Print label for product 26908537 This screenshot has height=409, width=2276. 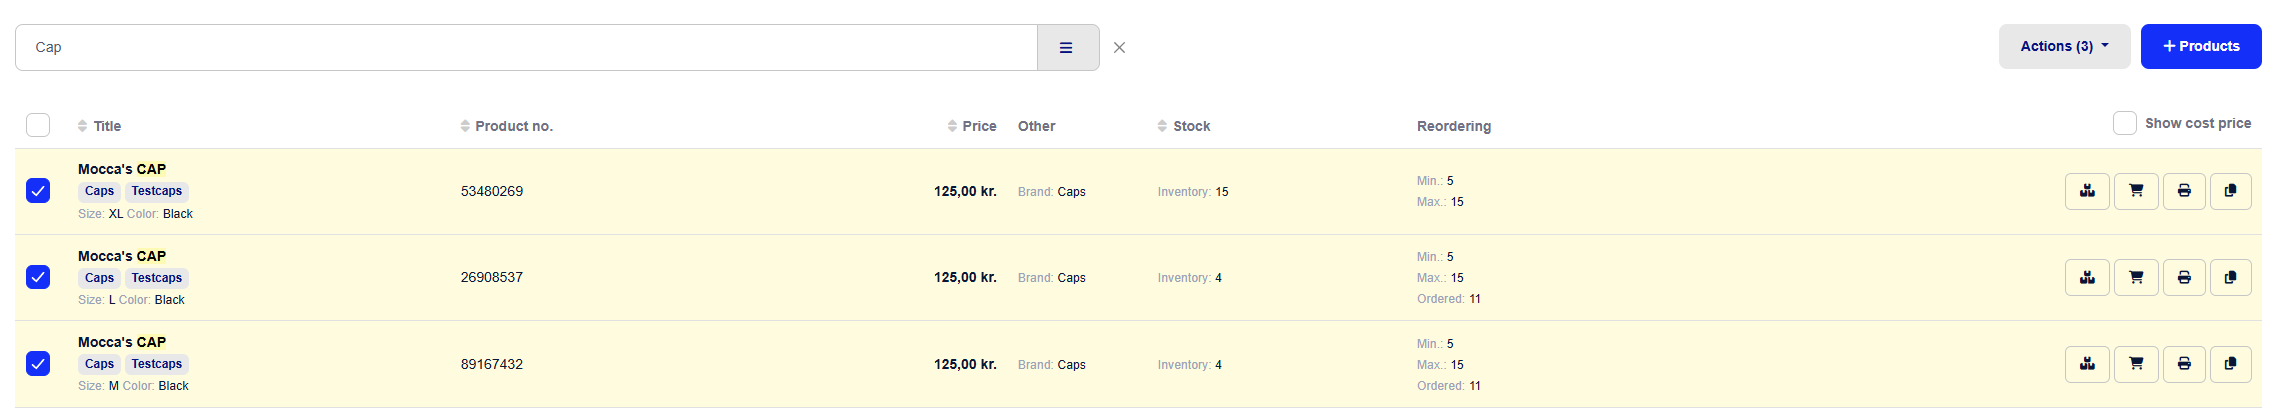pos(2184,277)
